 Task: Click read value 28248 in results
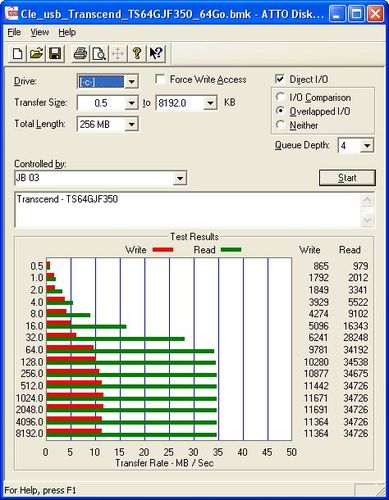click(x=356, y=338)
